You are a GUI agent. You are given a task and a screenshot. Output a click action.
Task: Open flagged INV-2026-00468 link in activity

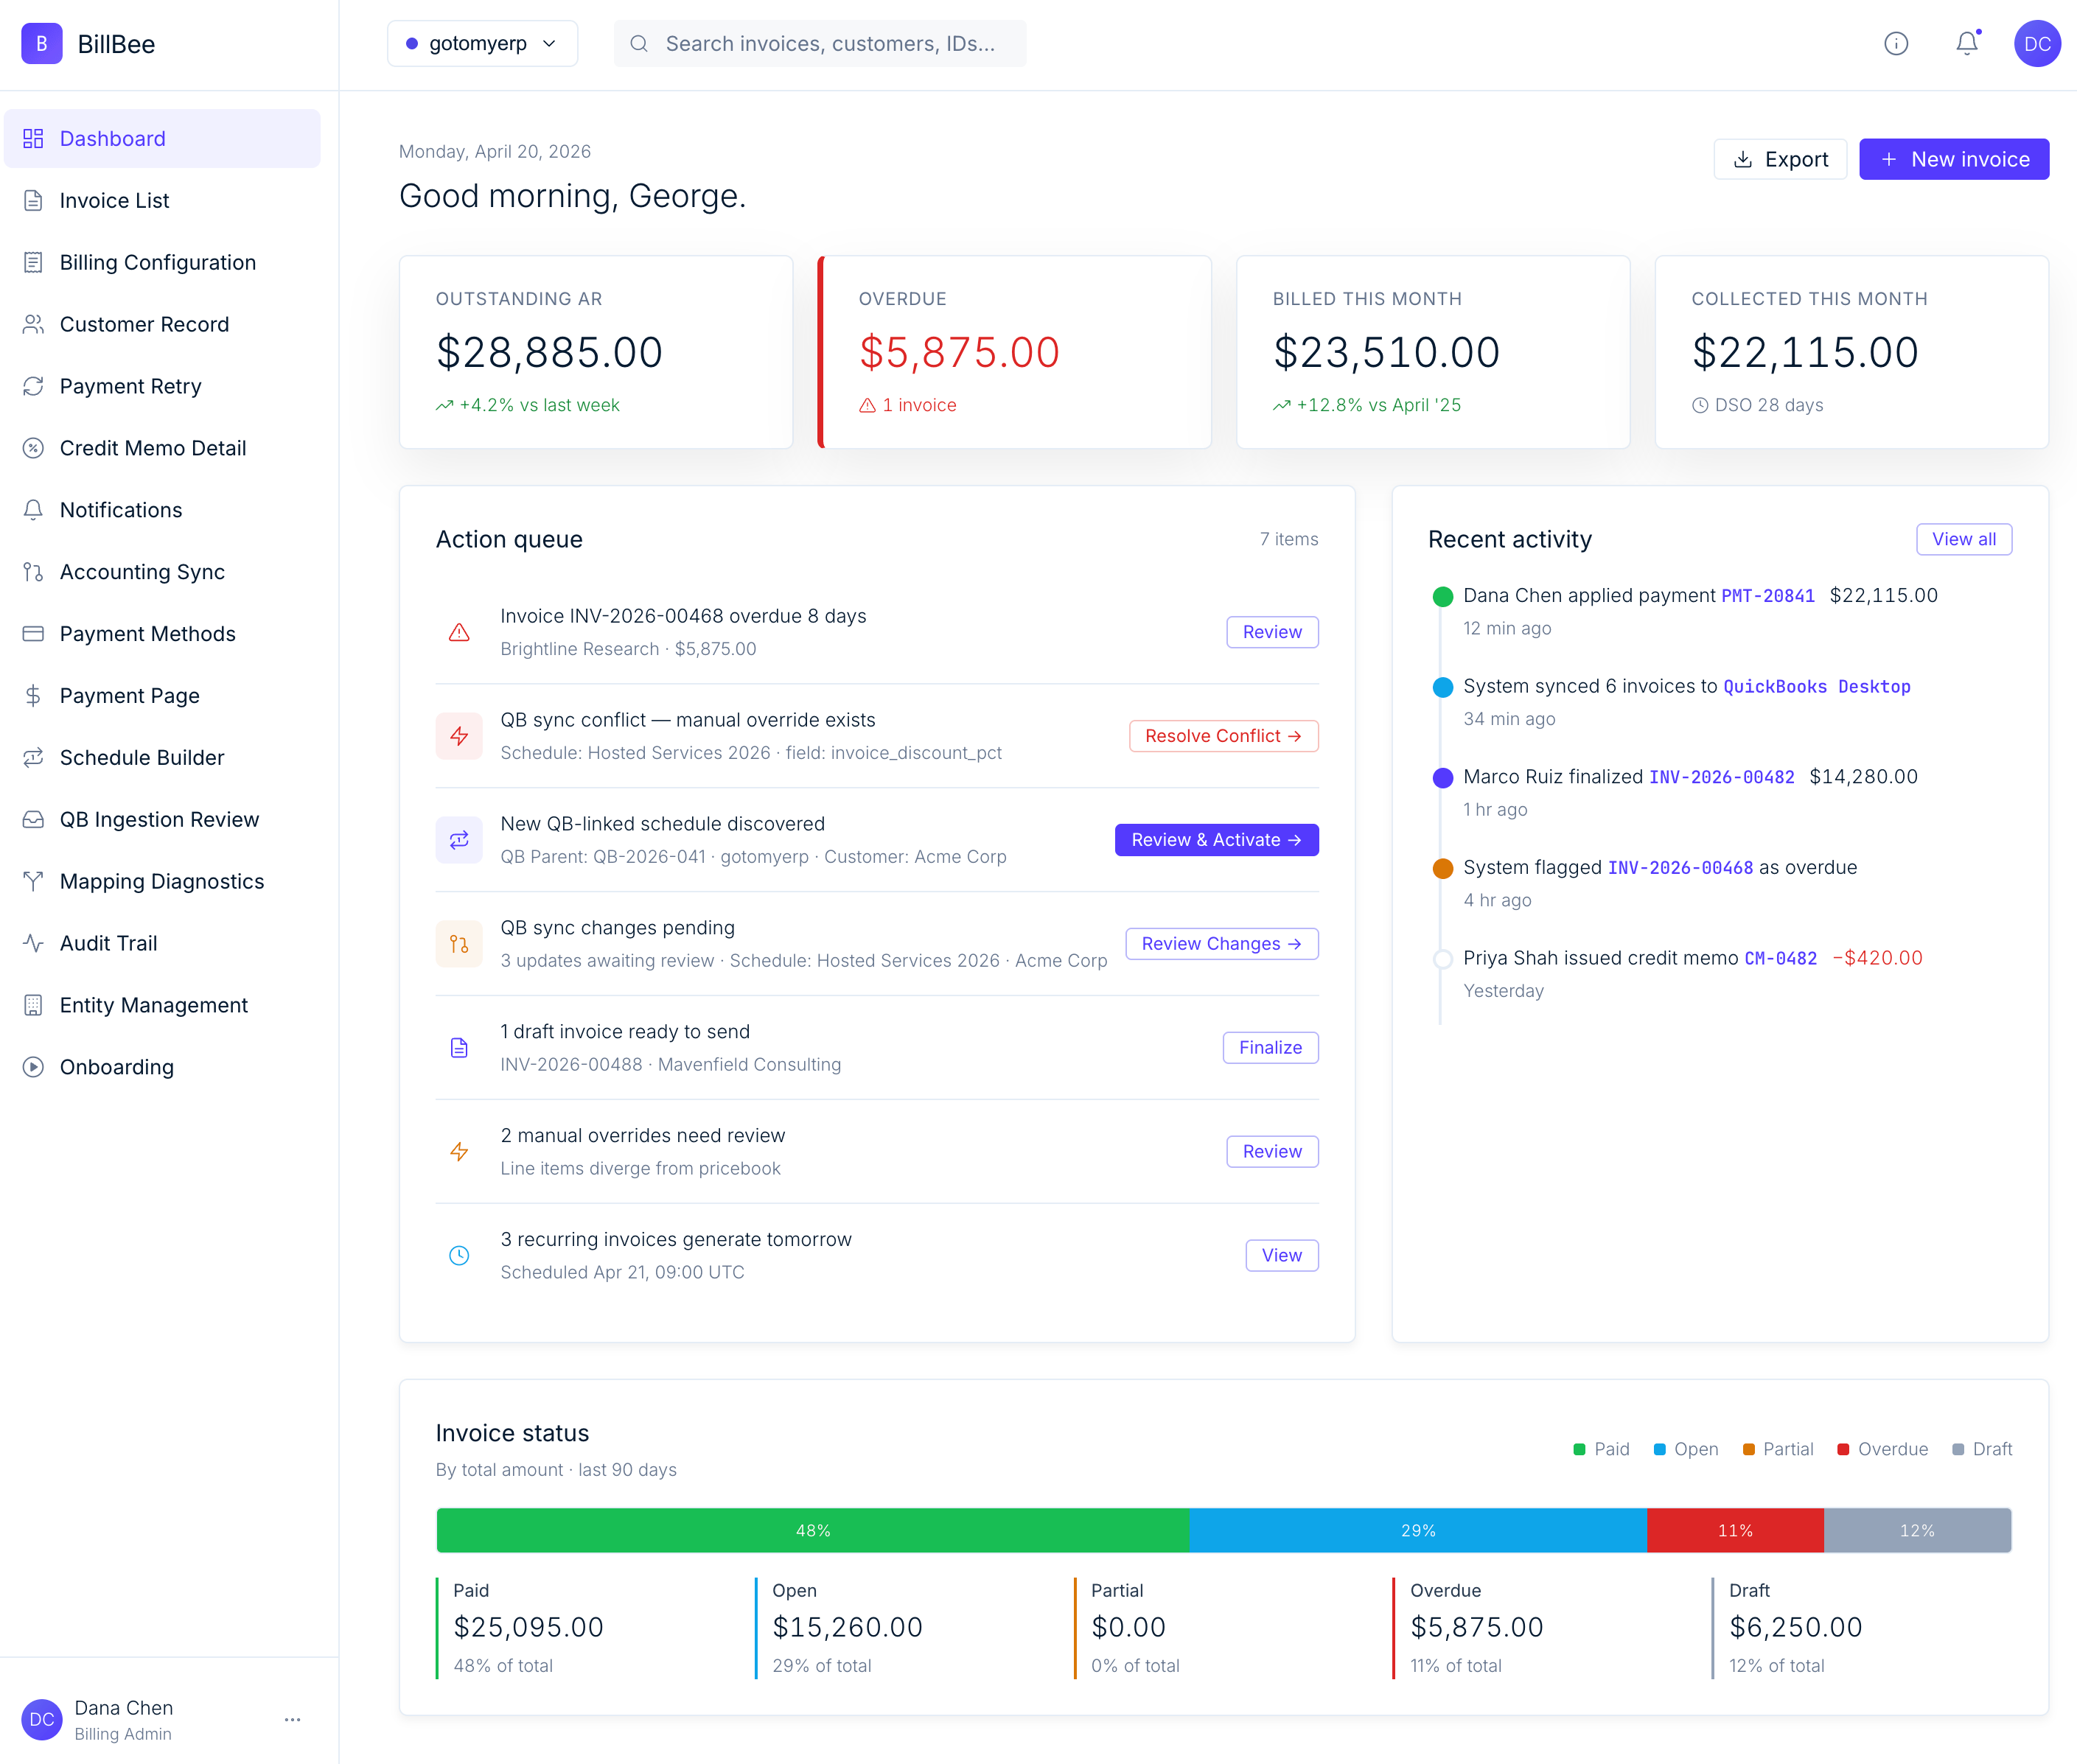tap(1680, 868)
